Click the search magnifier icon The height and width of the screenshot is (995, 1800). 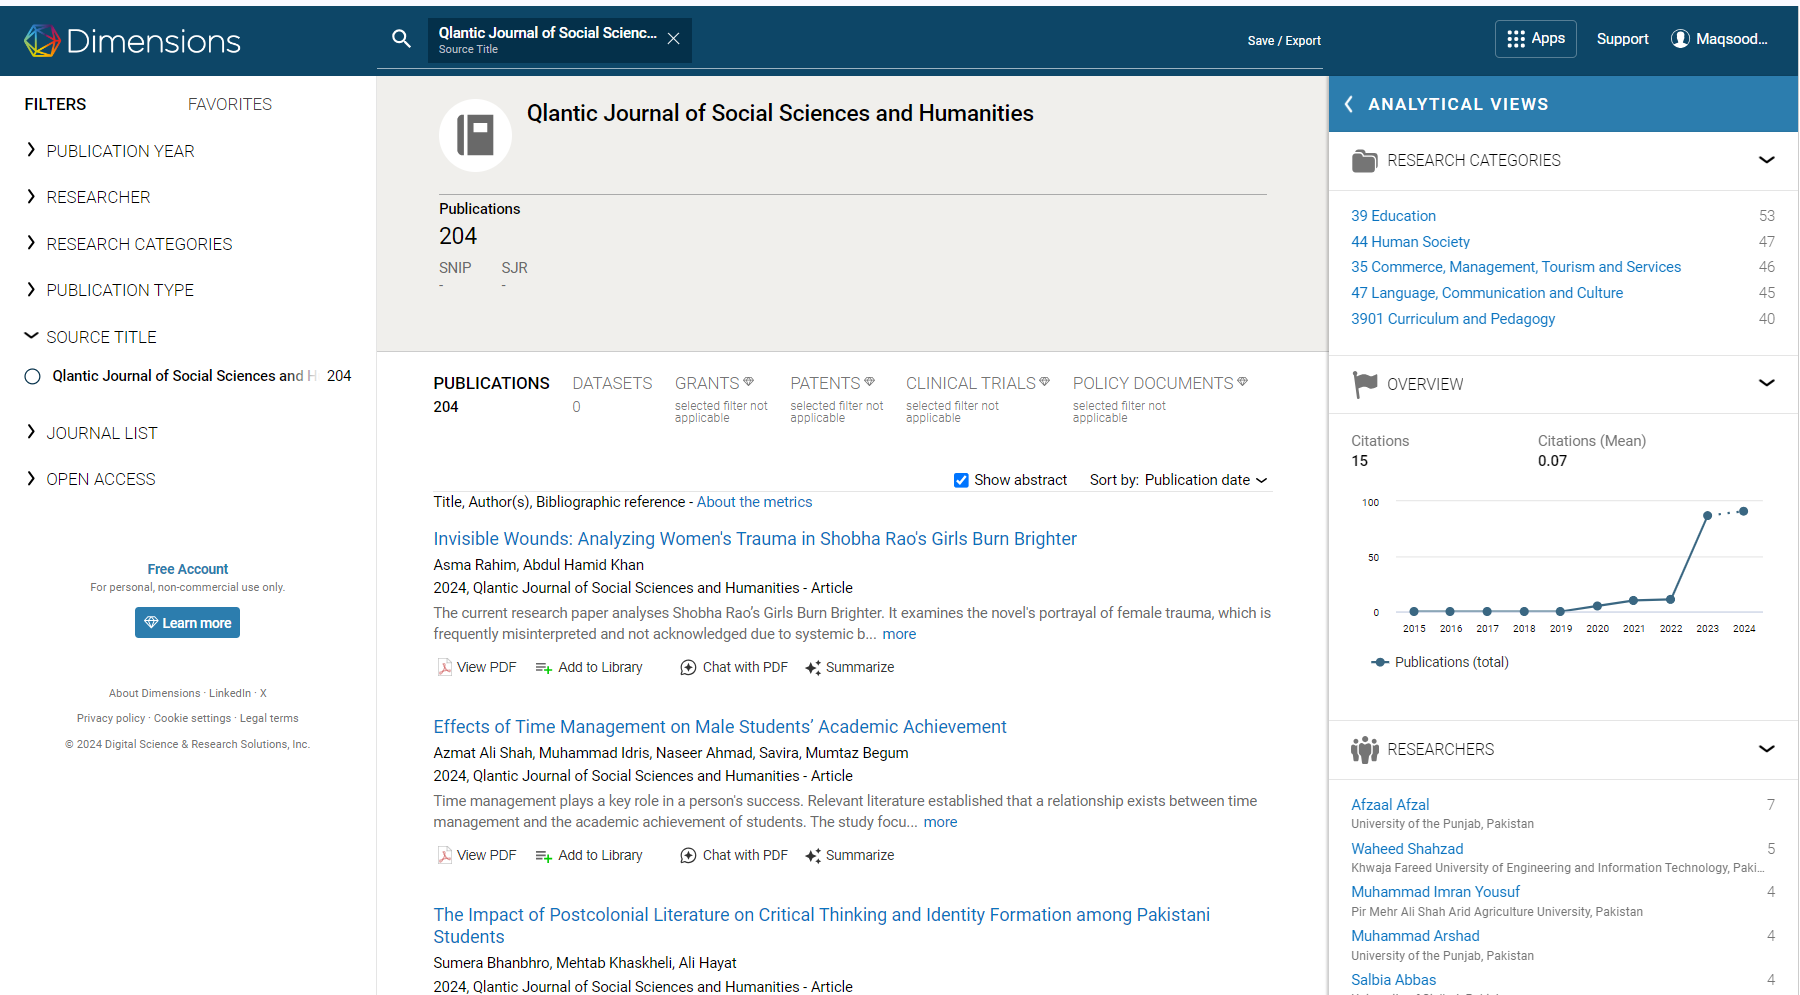401,39
